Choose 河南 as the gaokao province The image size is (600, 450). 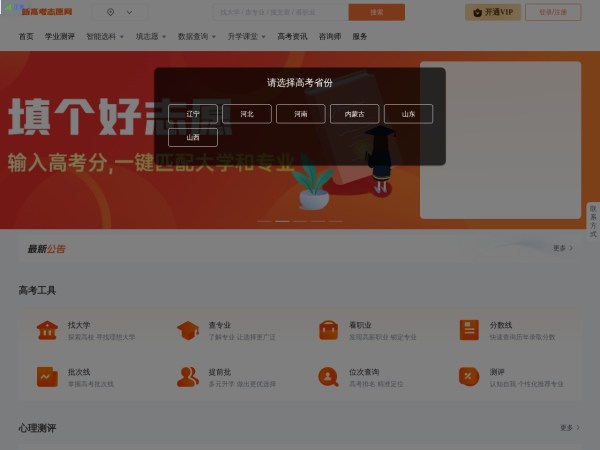click(x=301, y=114)
